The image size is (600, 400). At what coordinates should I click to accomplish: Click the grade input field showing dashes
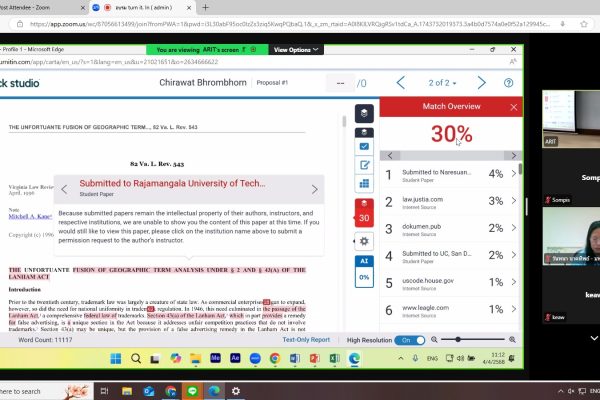340,83
